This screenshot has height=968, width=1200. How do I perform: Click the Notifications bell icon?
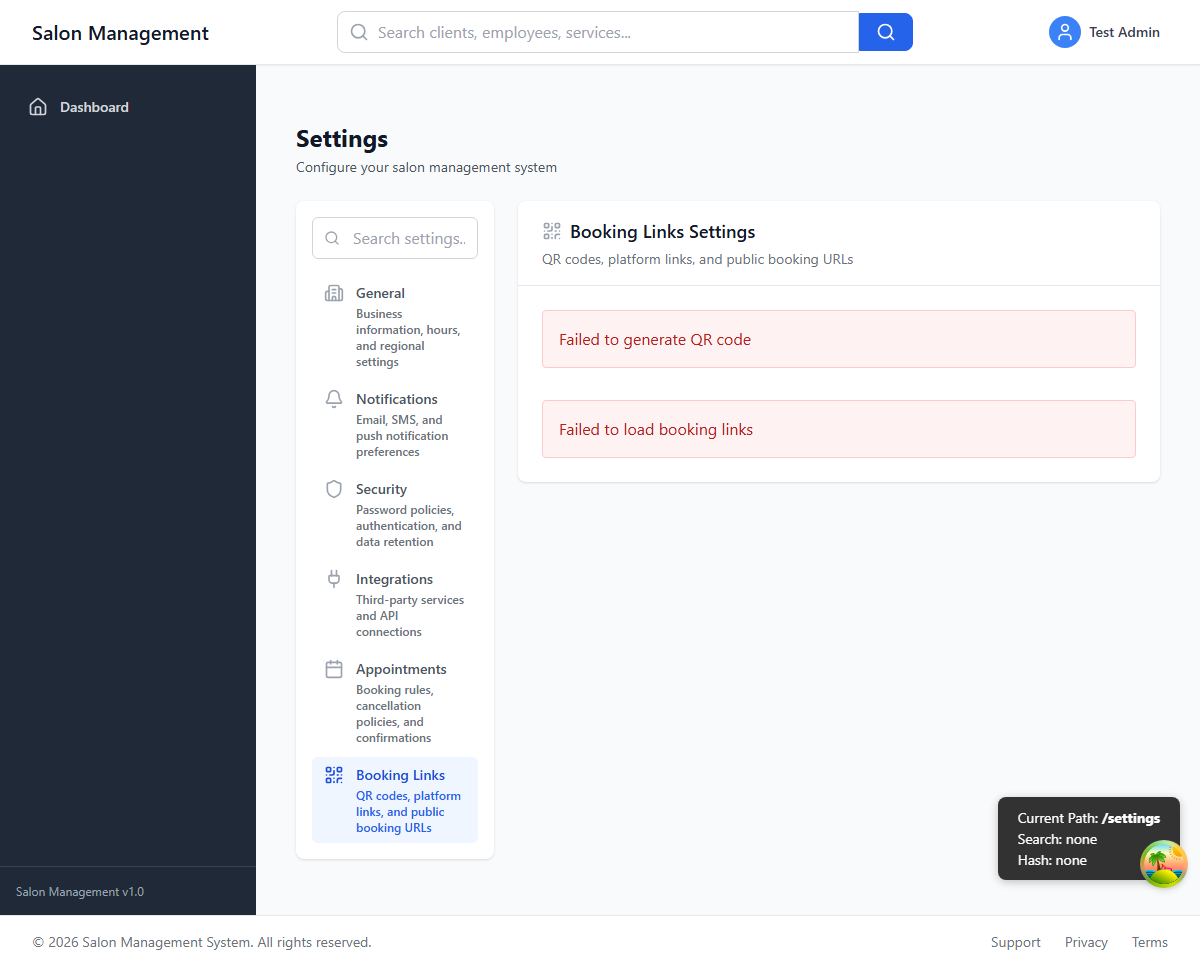coord(334,399)
